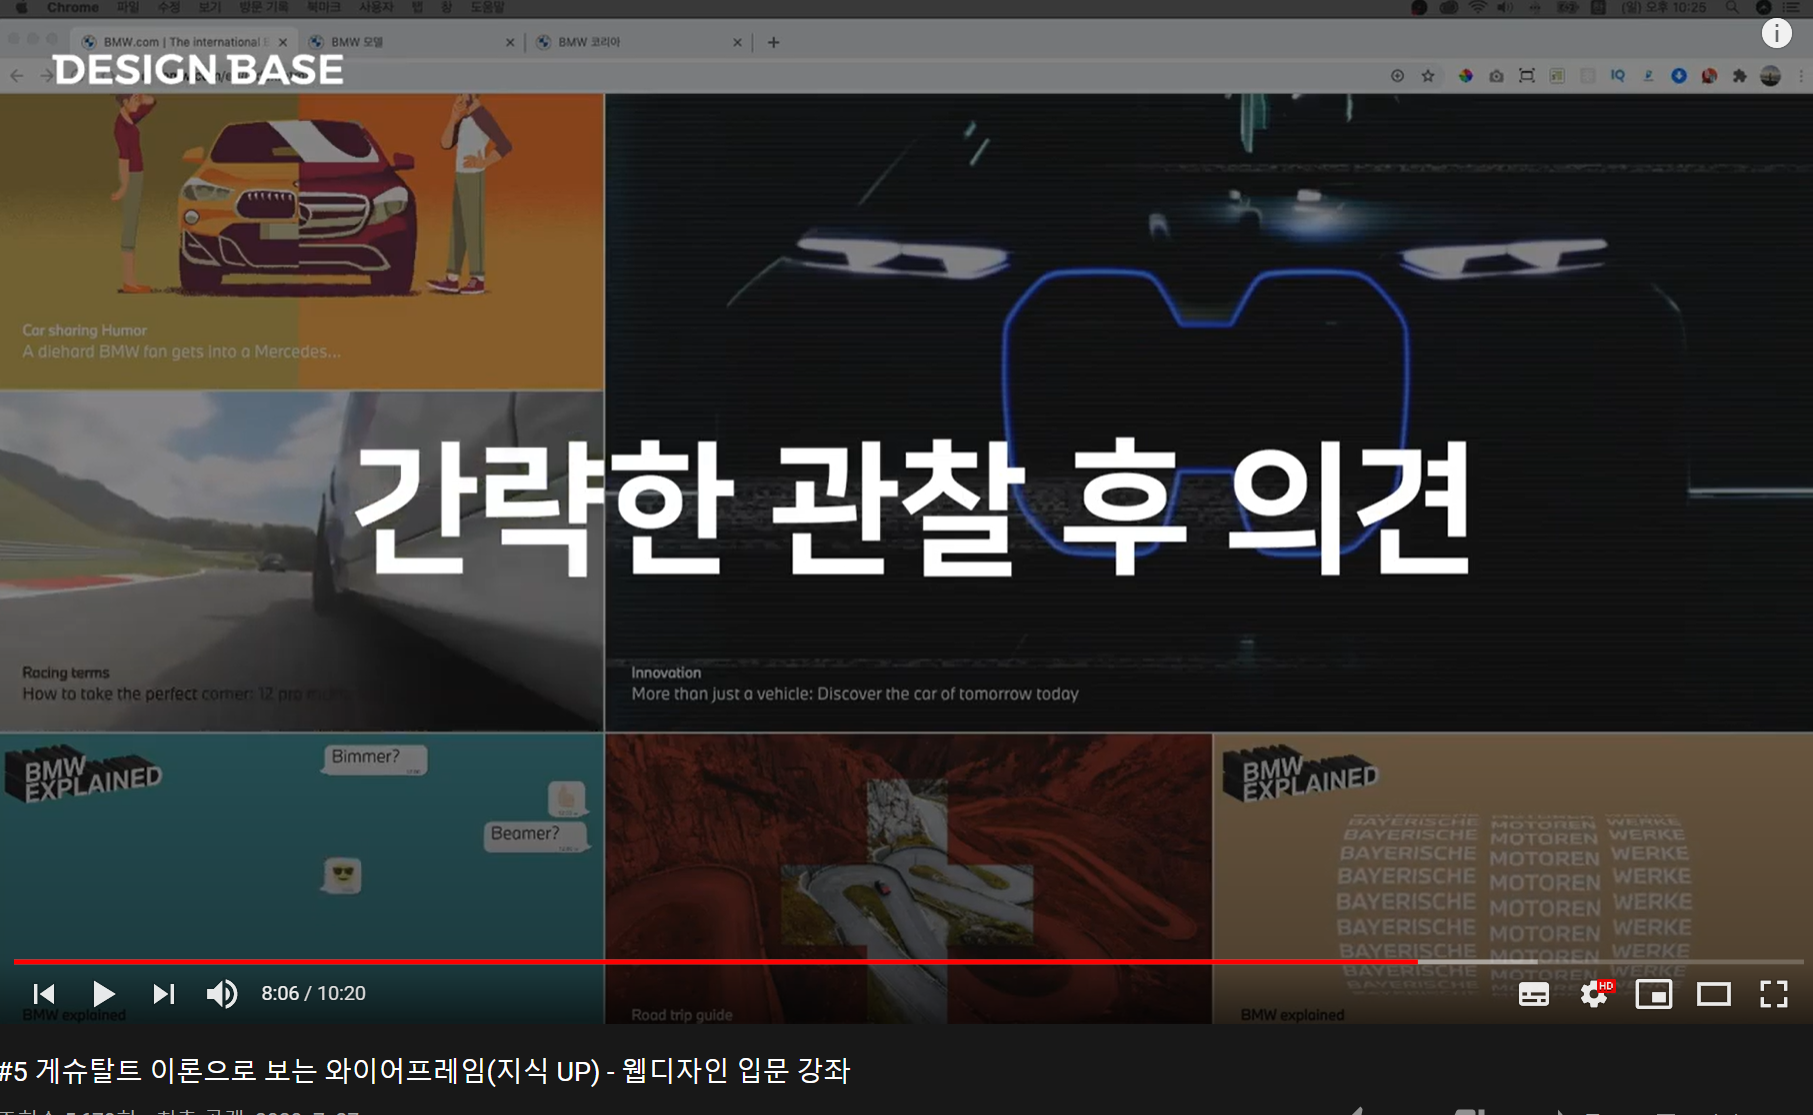
Task: Click More than just a vehicle headline
Action: coord(855,694)
